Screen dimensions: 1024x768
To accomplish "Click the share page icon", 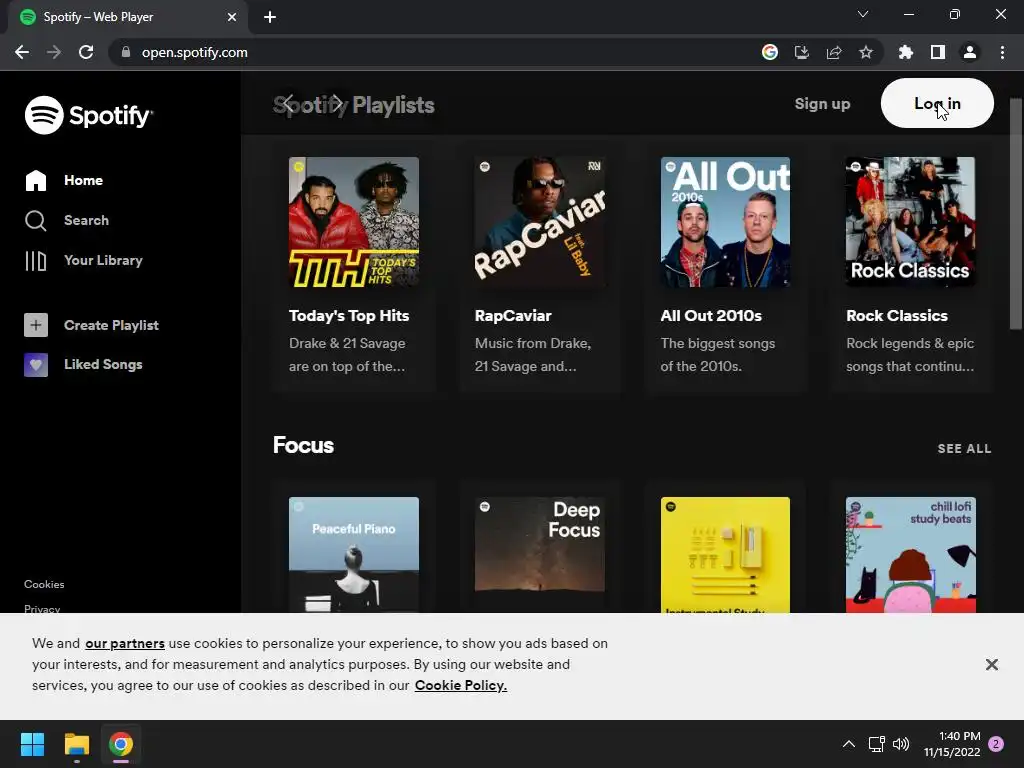I will 834,52.
